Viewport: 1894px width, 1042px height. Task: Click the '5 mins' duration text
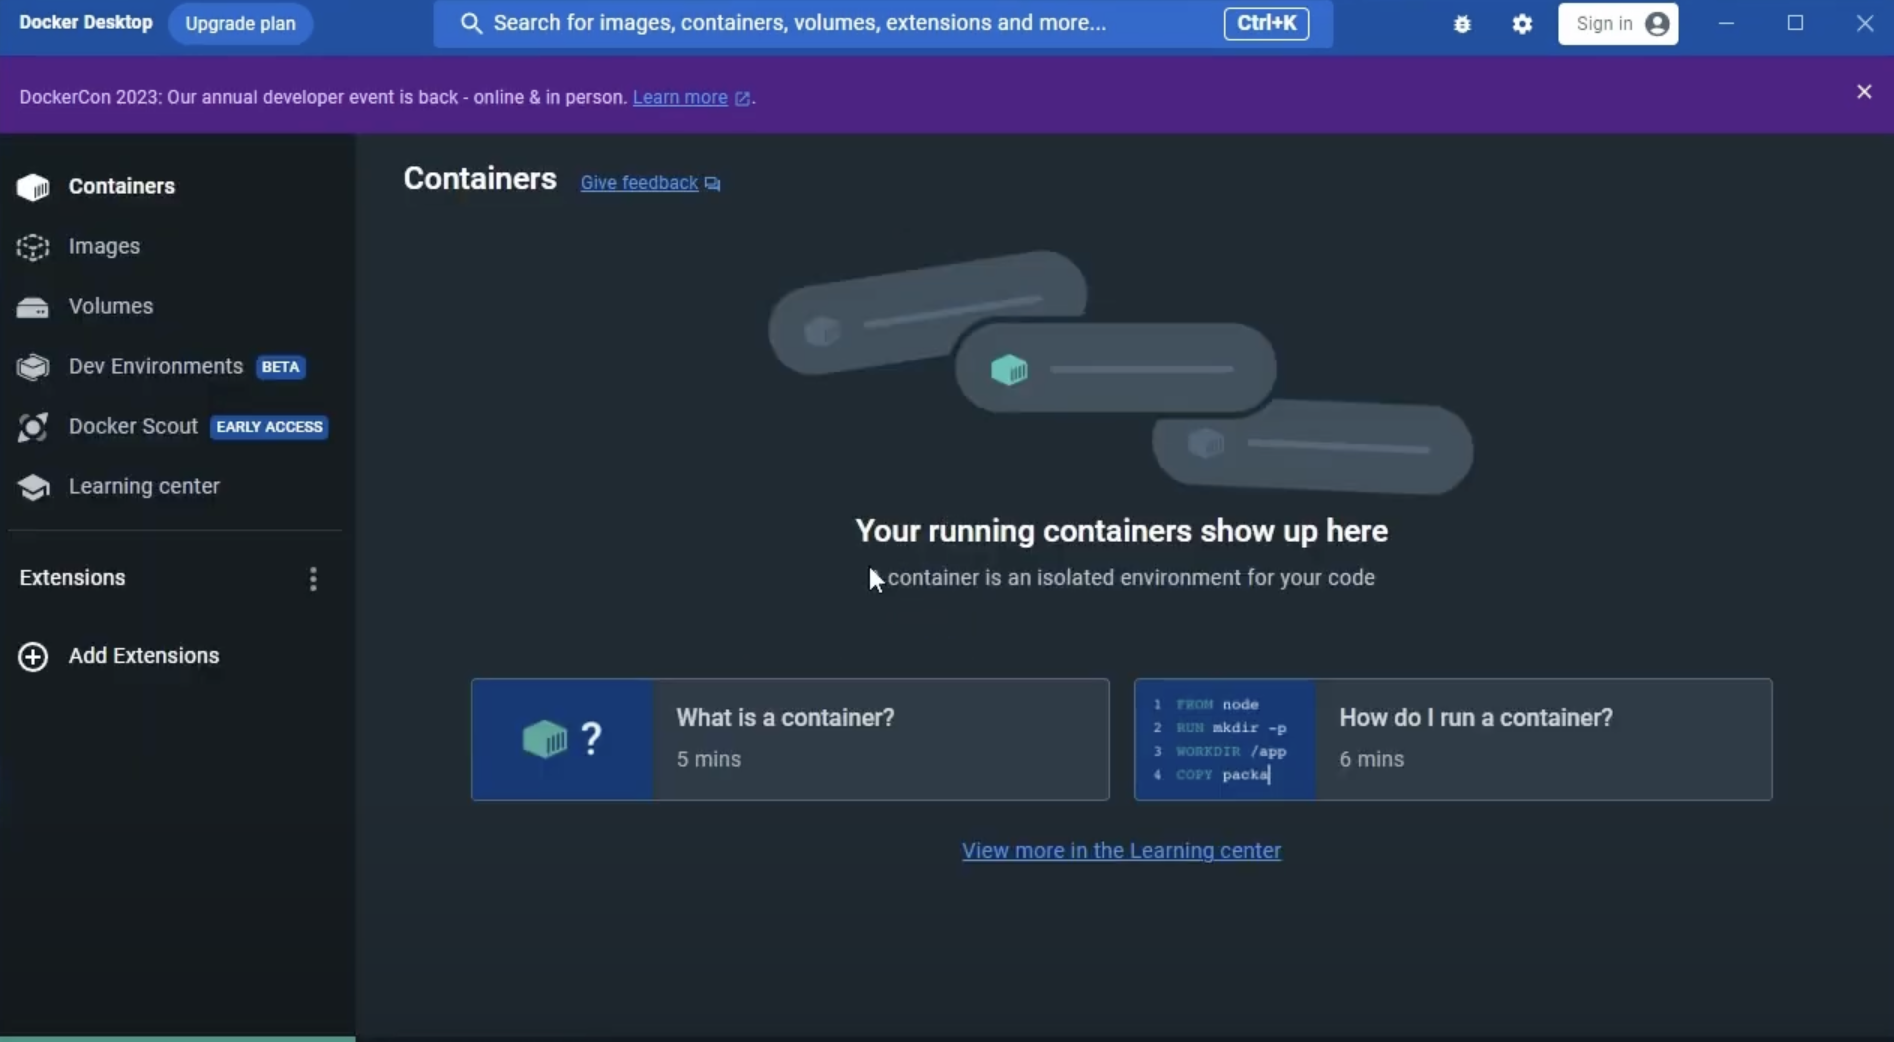pos(709,759)
